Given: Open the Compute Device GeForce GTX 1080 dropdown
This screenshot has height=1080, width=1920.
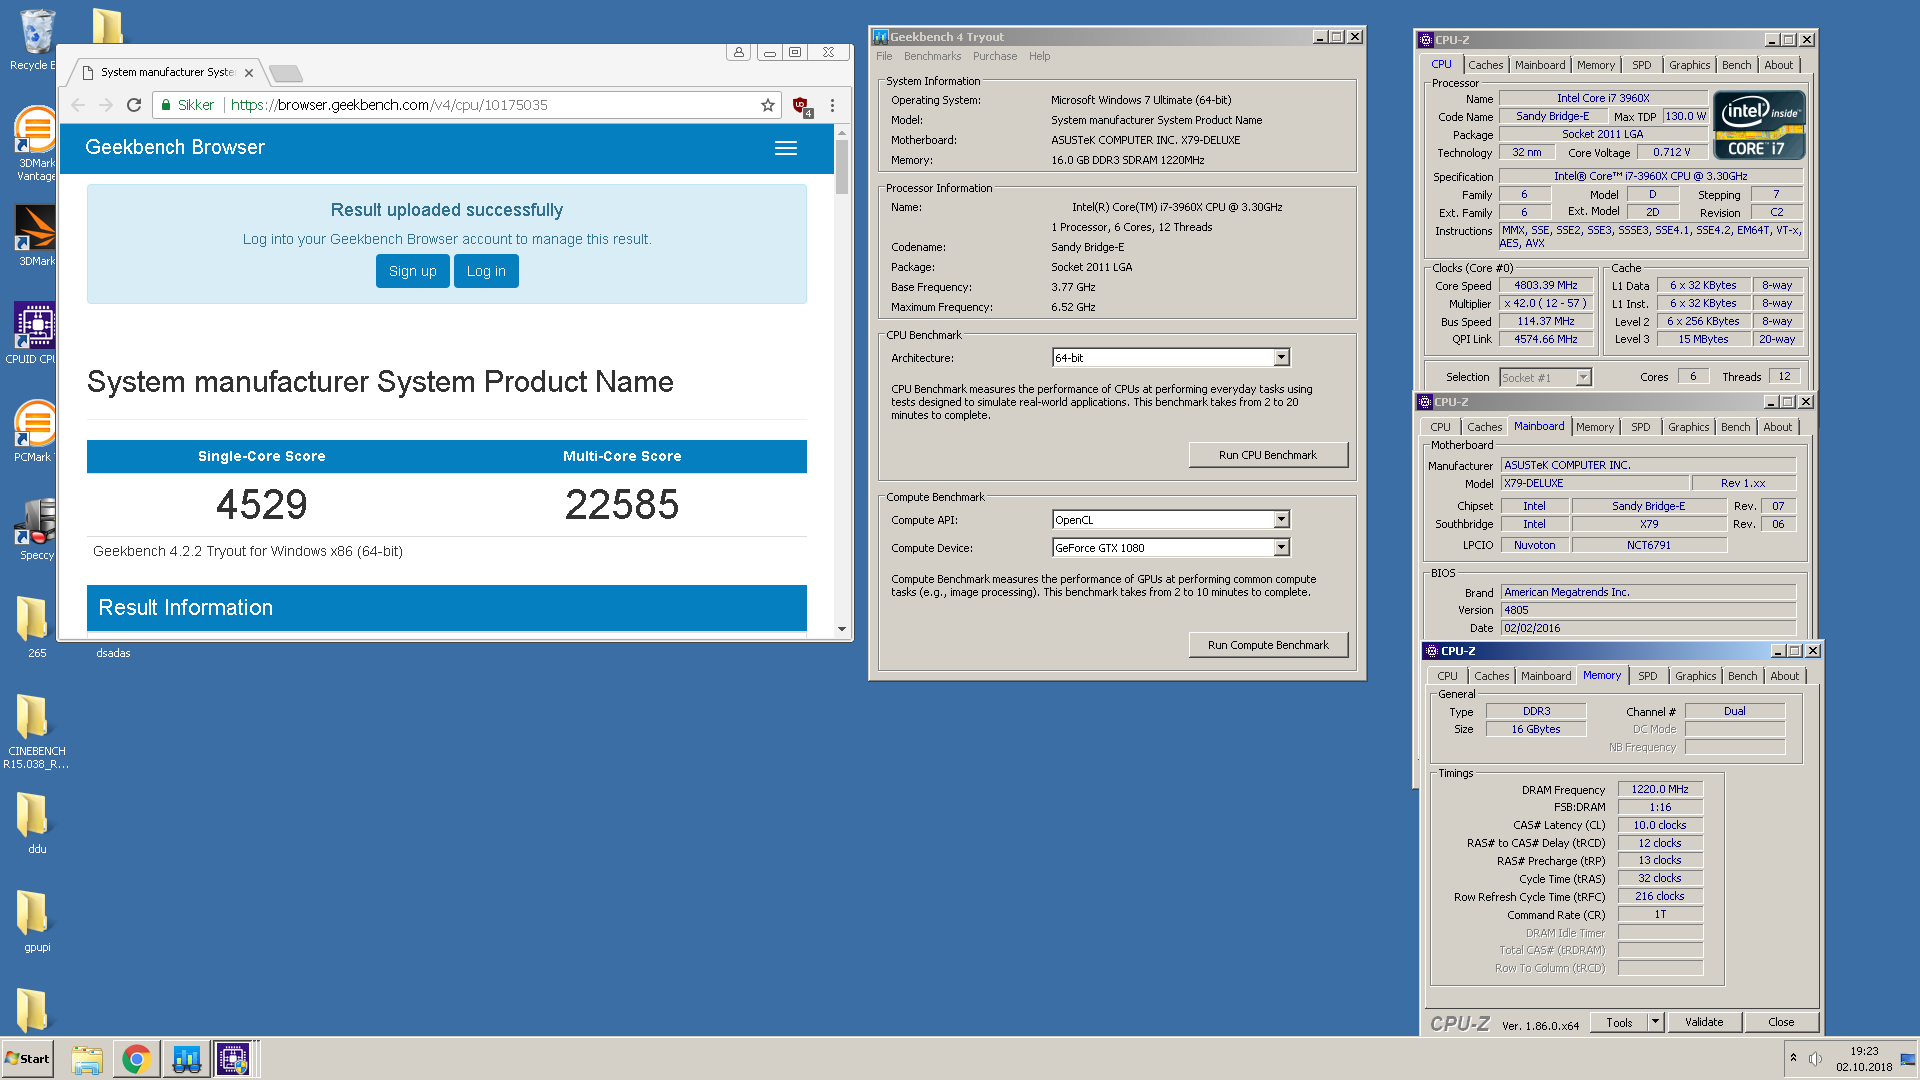Looking at the screenshot, I should 1281,548.
